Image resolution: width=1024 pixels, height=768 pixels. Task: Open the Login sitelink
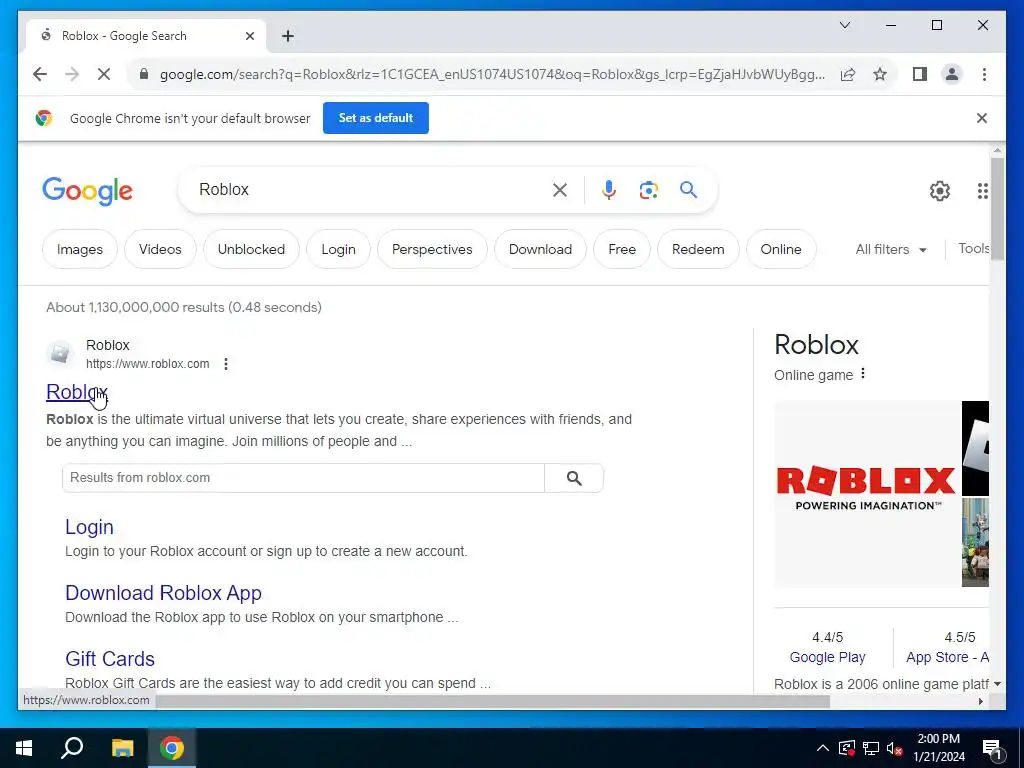pyautogui.click(x=89, y=527)
